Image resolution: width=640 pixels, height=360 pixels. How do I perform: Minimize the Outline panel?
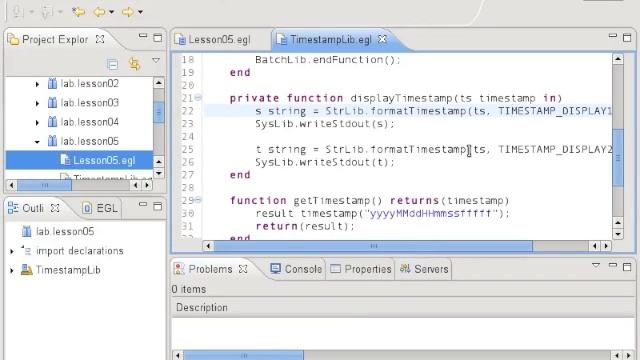coord(142,204)
